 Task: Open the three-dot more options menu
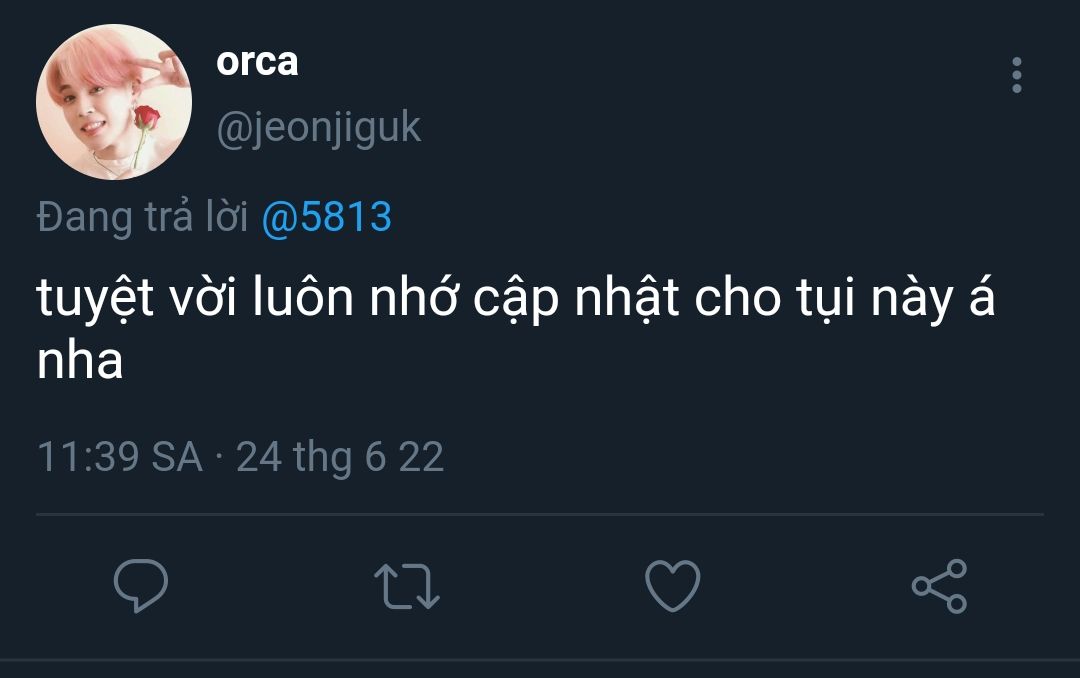click(1016, 75)
